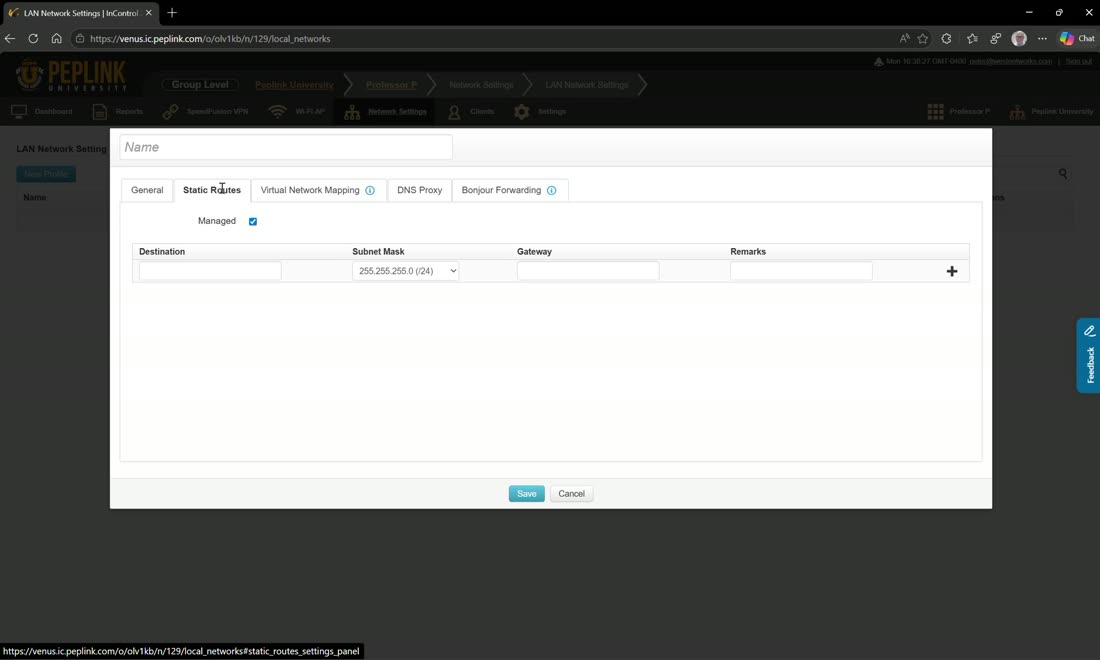Open SpeedFusion VPN navigation item

point(206,112)
